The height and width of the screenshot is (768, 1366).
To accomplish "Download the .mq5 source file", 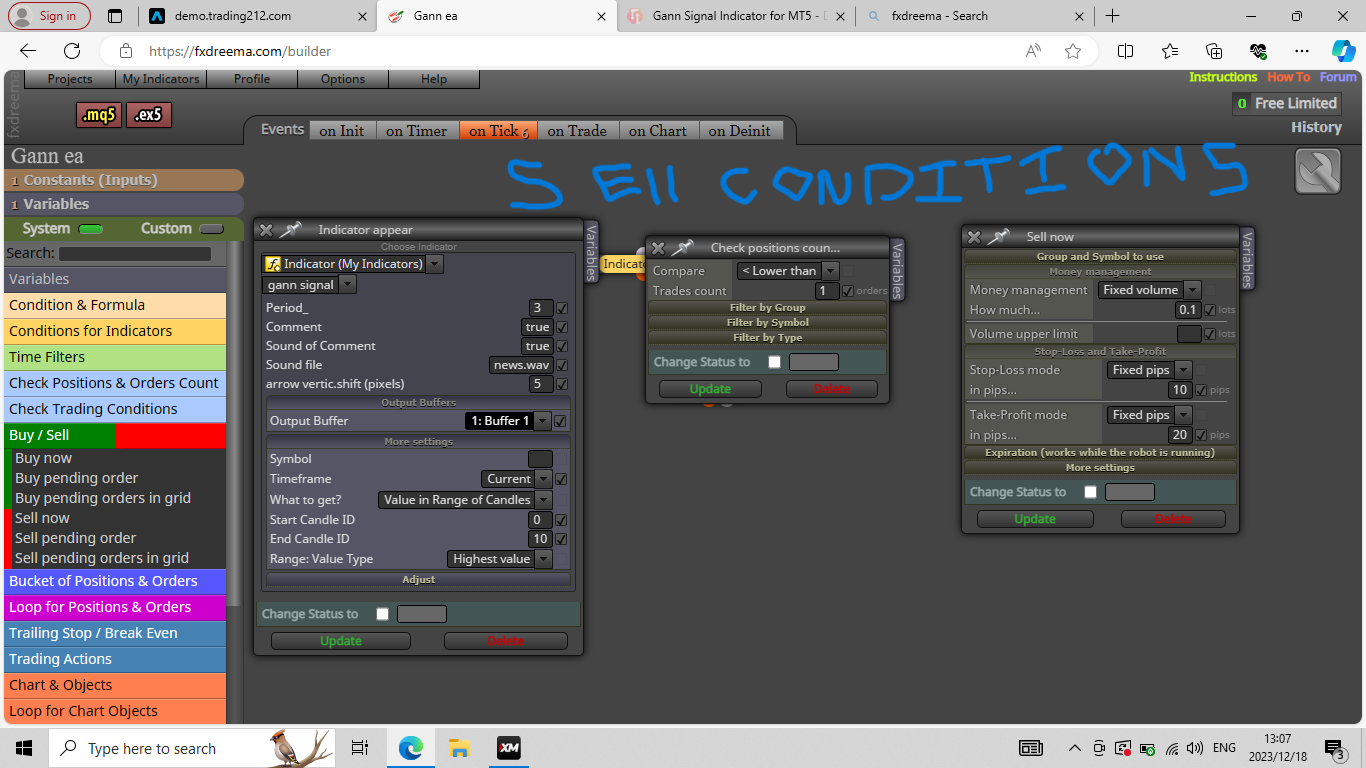I will tap(99, 115).
